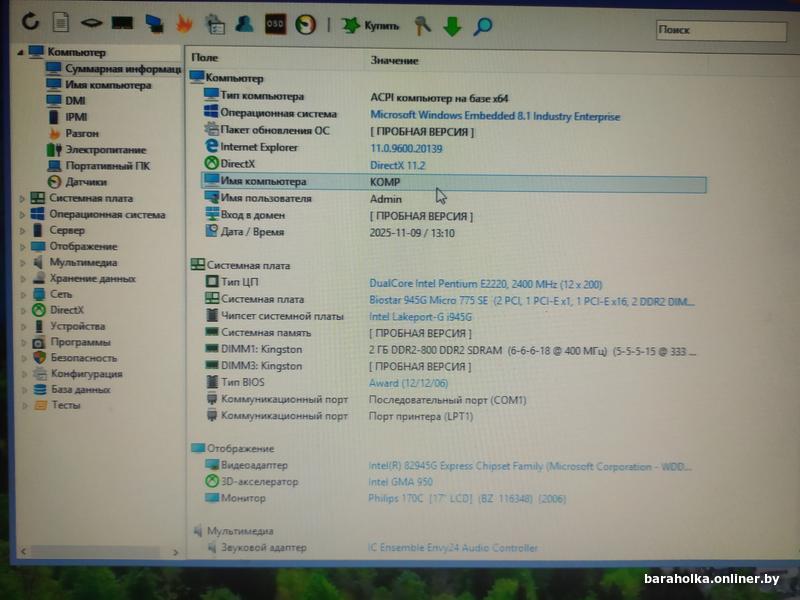Viewport: 800px width, 600px height.
Task: Select Суммарная информация in the tree
Action: [x=122, y=68]
